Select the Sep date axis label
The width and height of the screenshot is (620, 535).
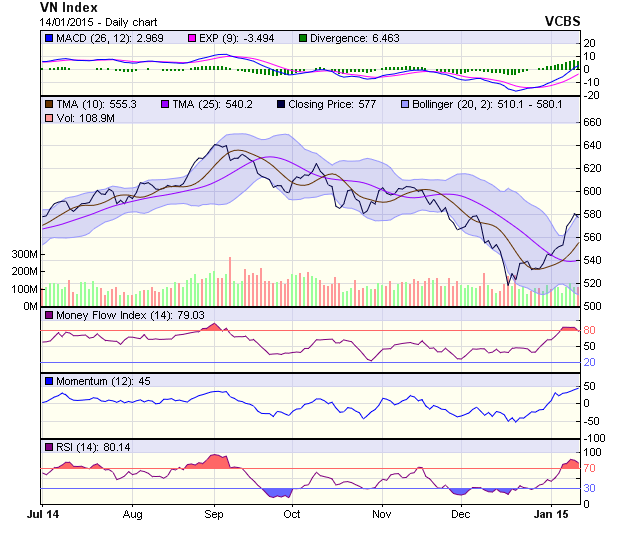point(213,513)
